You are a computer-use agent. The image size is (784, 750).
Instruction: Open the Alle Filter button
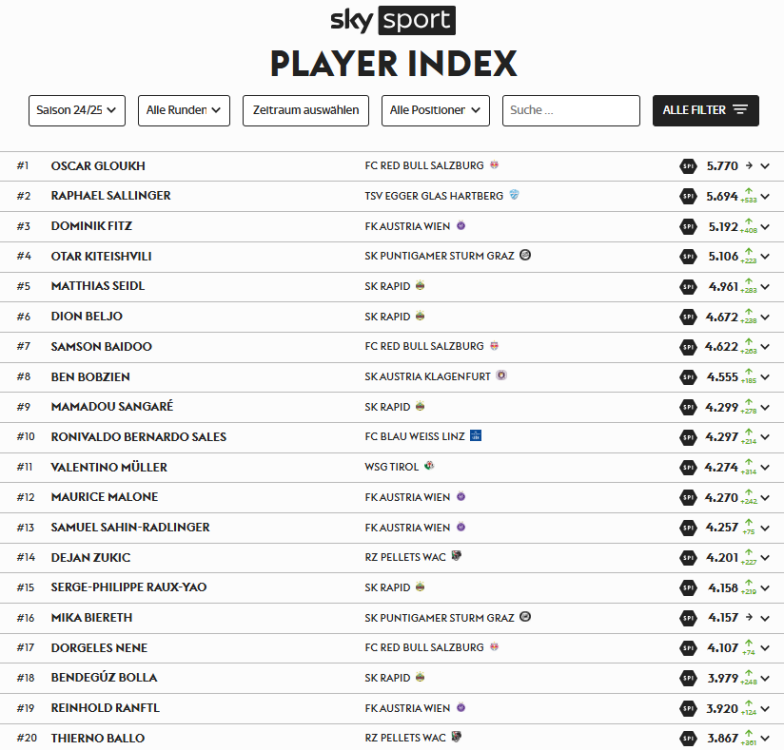[x=705, y=110]
